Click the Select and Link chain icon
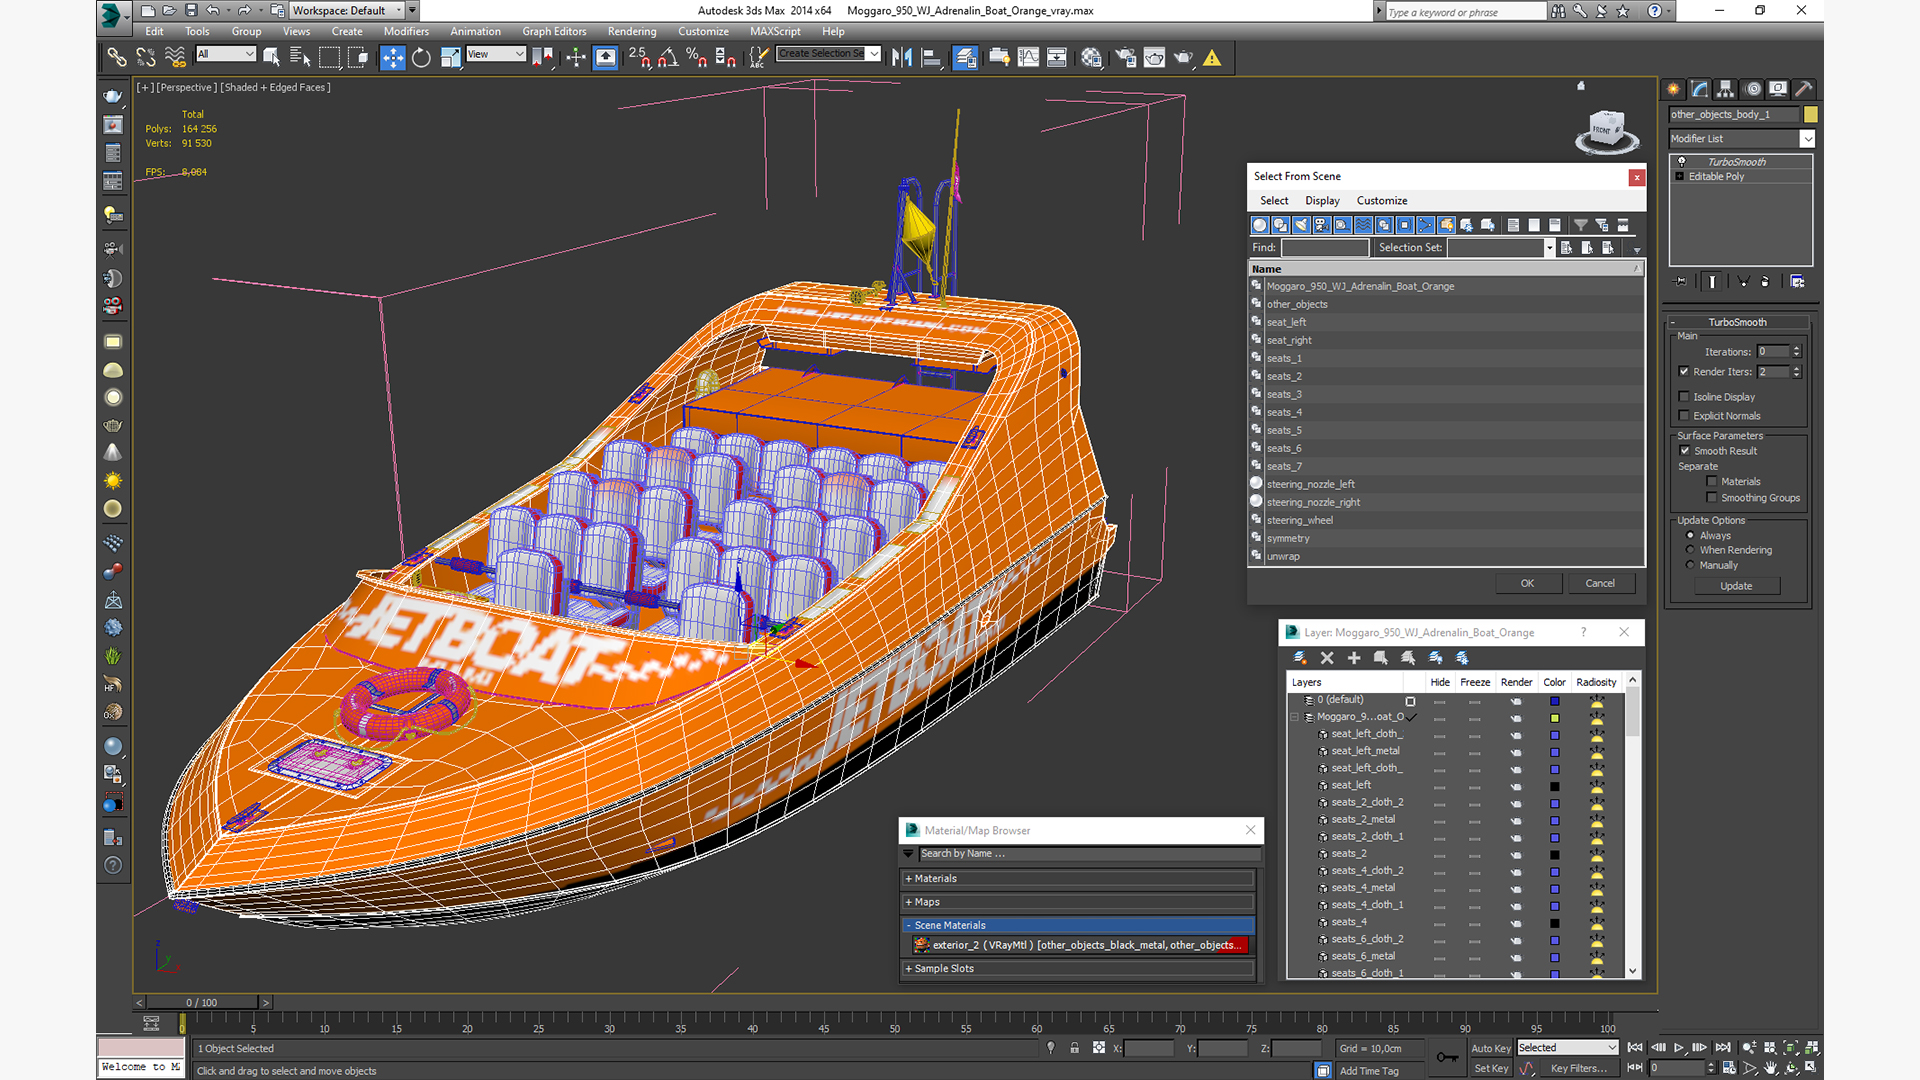This screenshot has height=1080, width=1920. tap(117, 58)
